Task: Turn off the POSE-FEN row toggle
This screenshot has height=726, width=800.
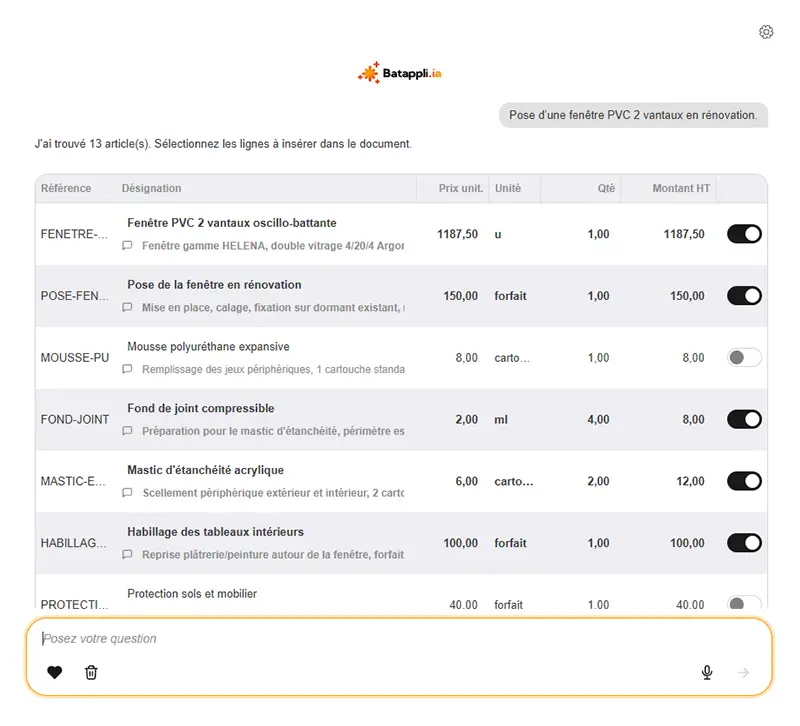Action: coord(744,296)
